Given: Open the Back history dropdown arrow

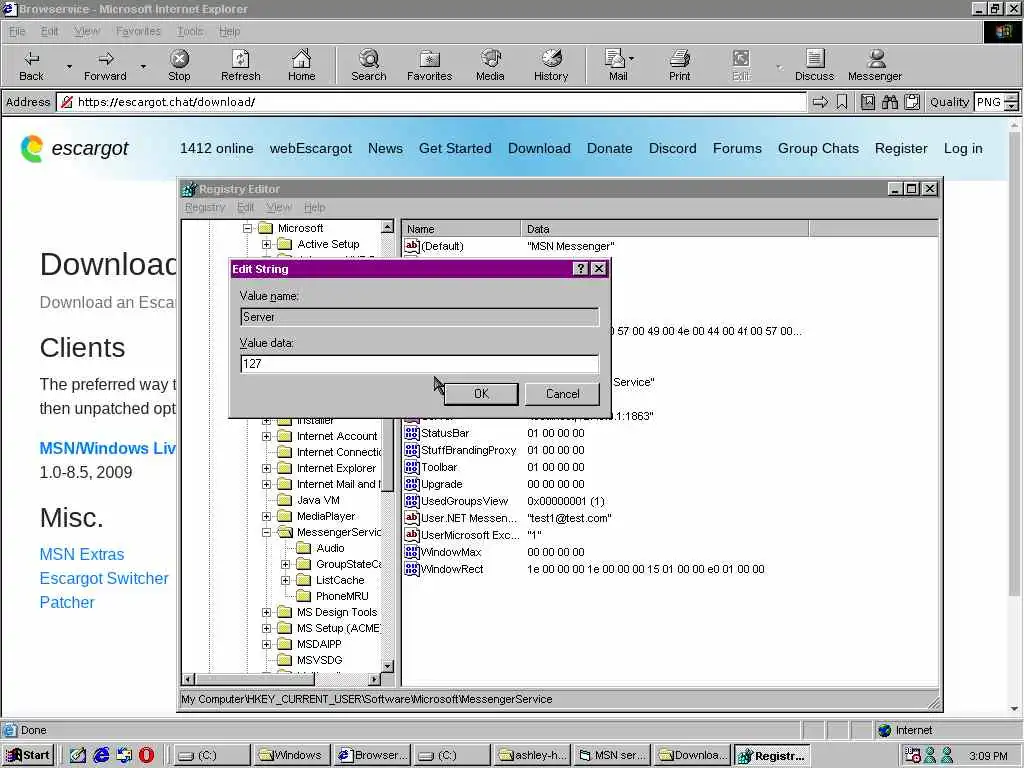Looking at the screenshot, I should coord(69,66).
